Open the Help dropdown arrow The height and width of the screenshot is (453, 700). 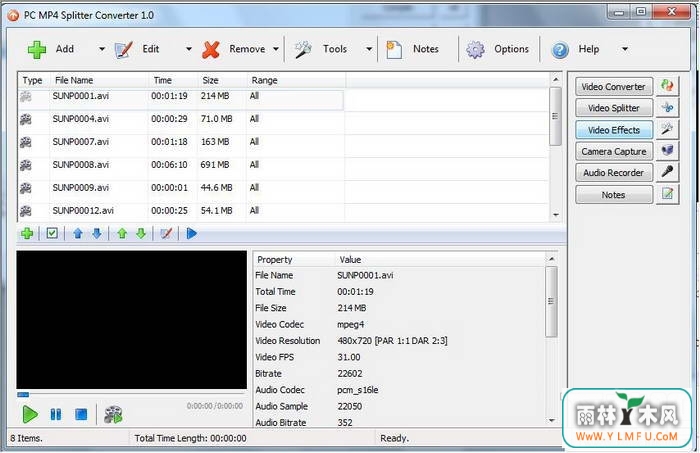click(x=625, y=50)
